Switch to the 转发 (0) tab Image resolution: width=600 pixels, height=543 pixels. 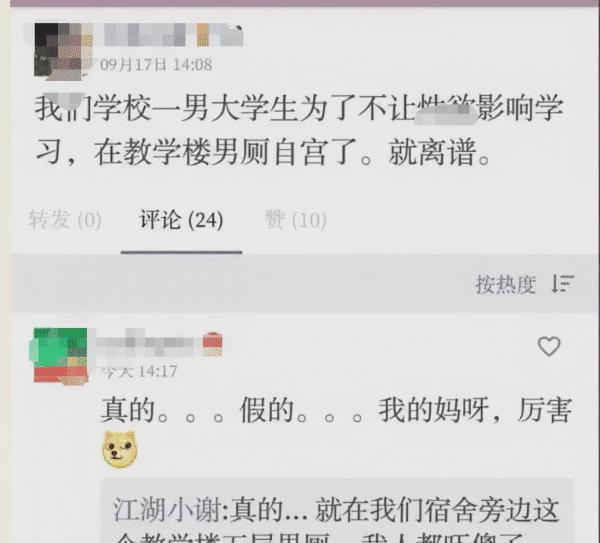click(x=65, y=220)
